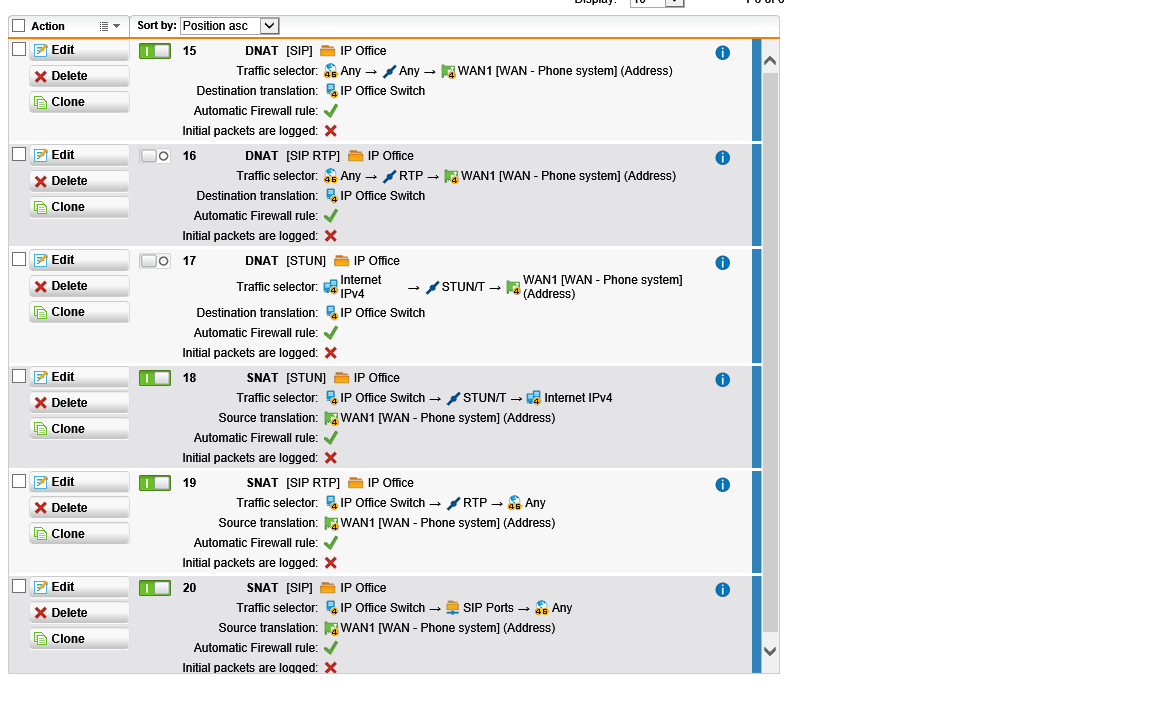The width and height of the screenshot is (1152, 720).
Task: Edit NAT rule 19
Action: (79, 482)
